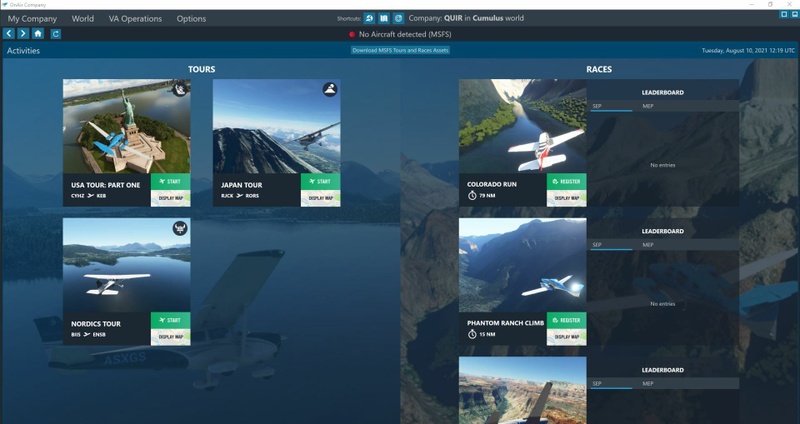Select MEP tab in Colorado Run leaderboard
Viewport: 800px width, 424px height.
pyautogui.click(x=648, y=106)
